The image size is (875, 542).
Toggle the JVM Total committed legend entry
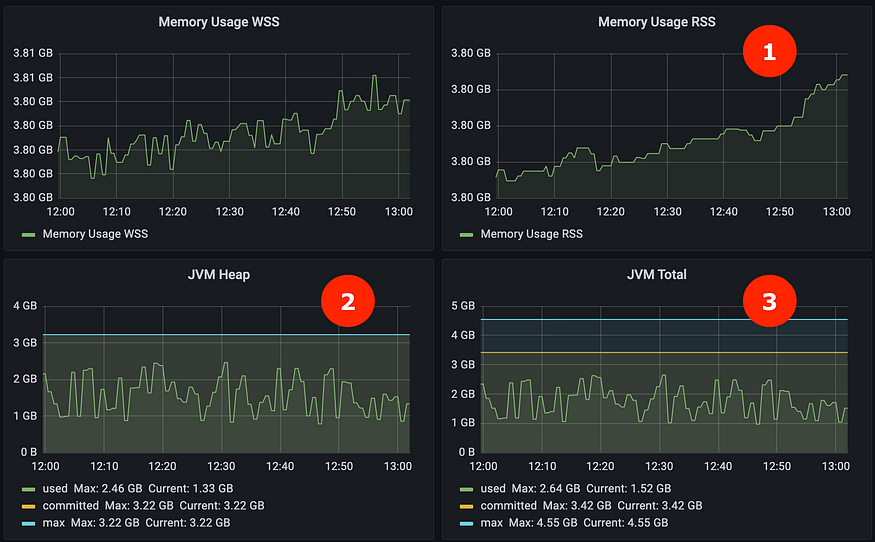[508, 506]
